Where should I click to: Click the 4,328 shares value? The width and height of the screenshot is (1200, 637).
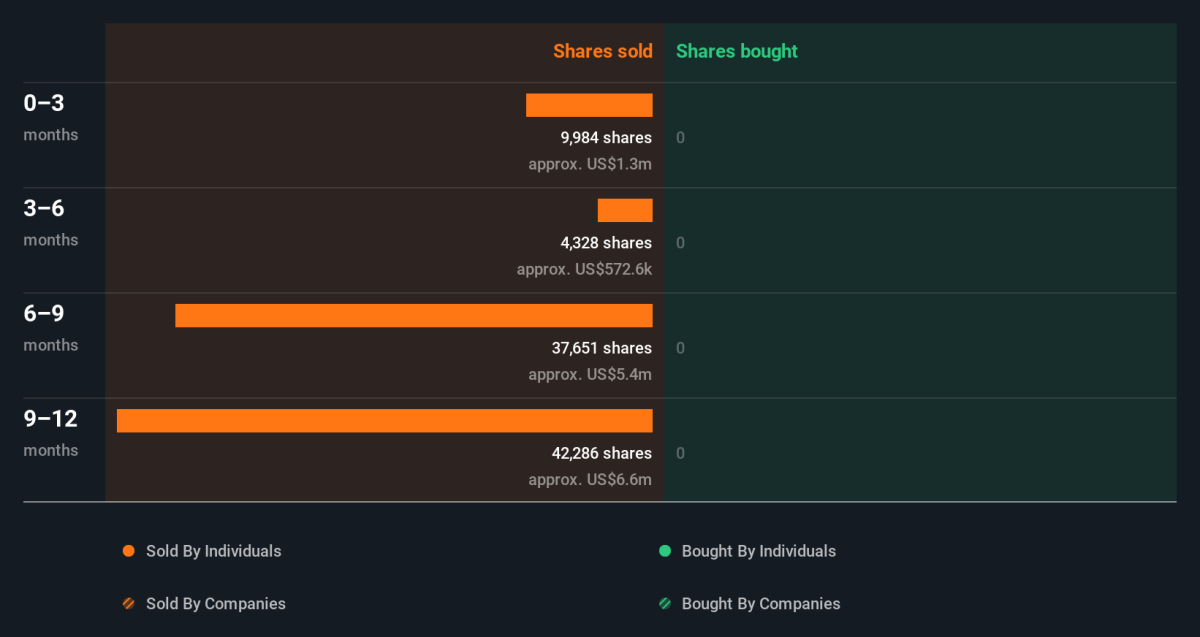tap(606, 243)
